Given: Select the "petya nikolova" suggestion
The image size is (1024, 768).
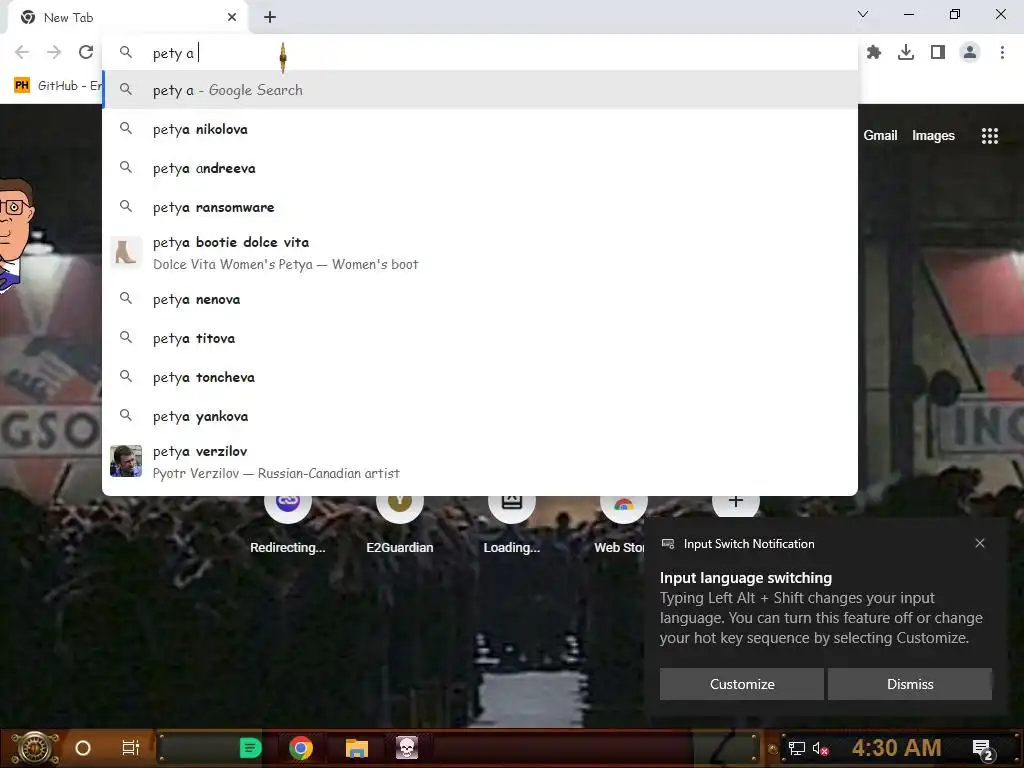Looking at the screenshot, I should (480, 129).
